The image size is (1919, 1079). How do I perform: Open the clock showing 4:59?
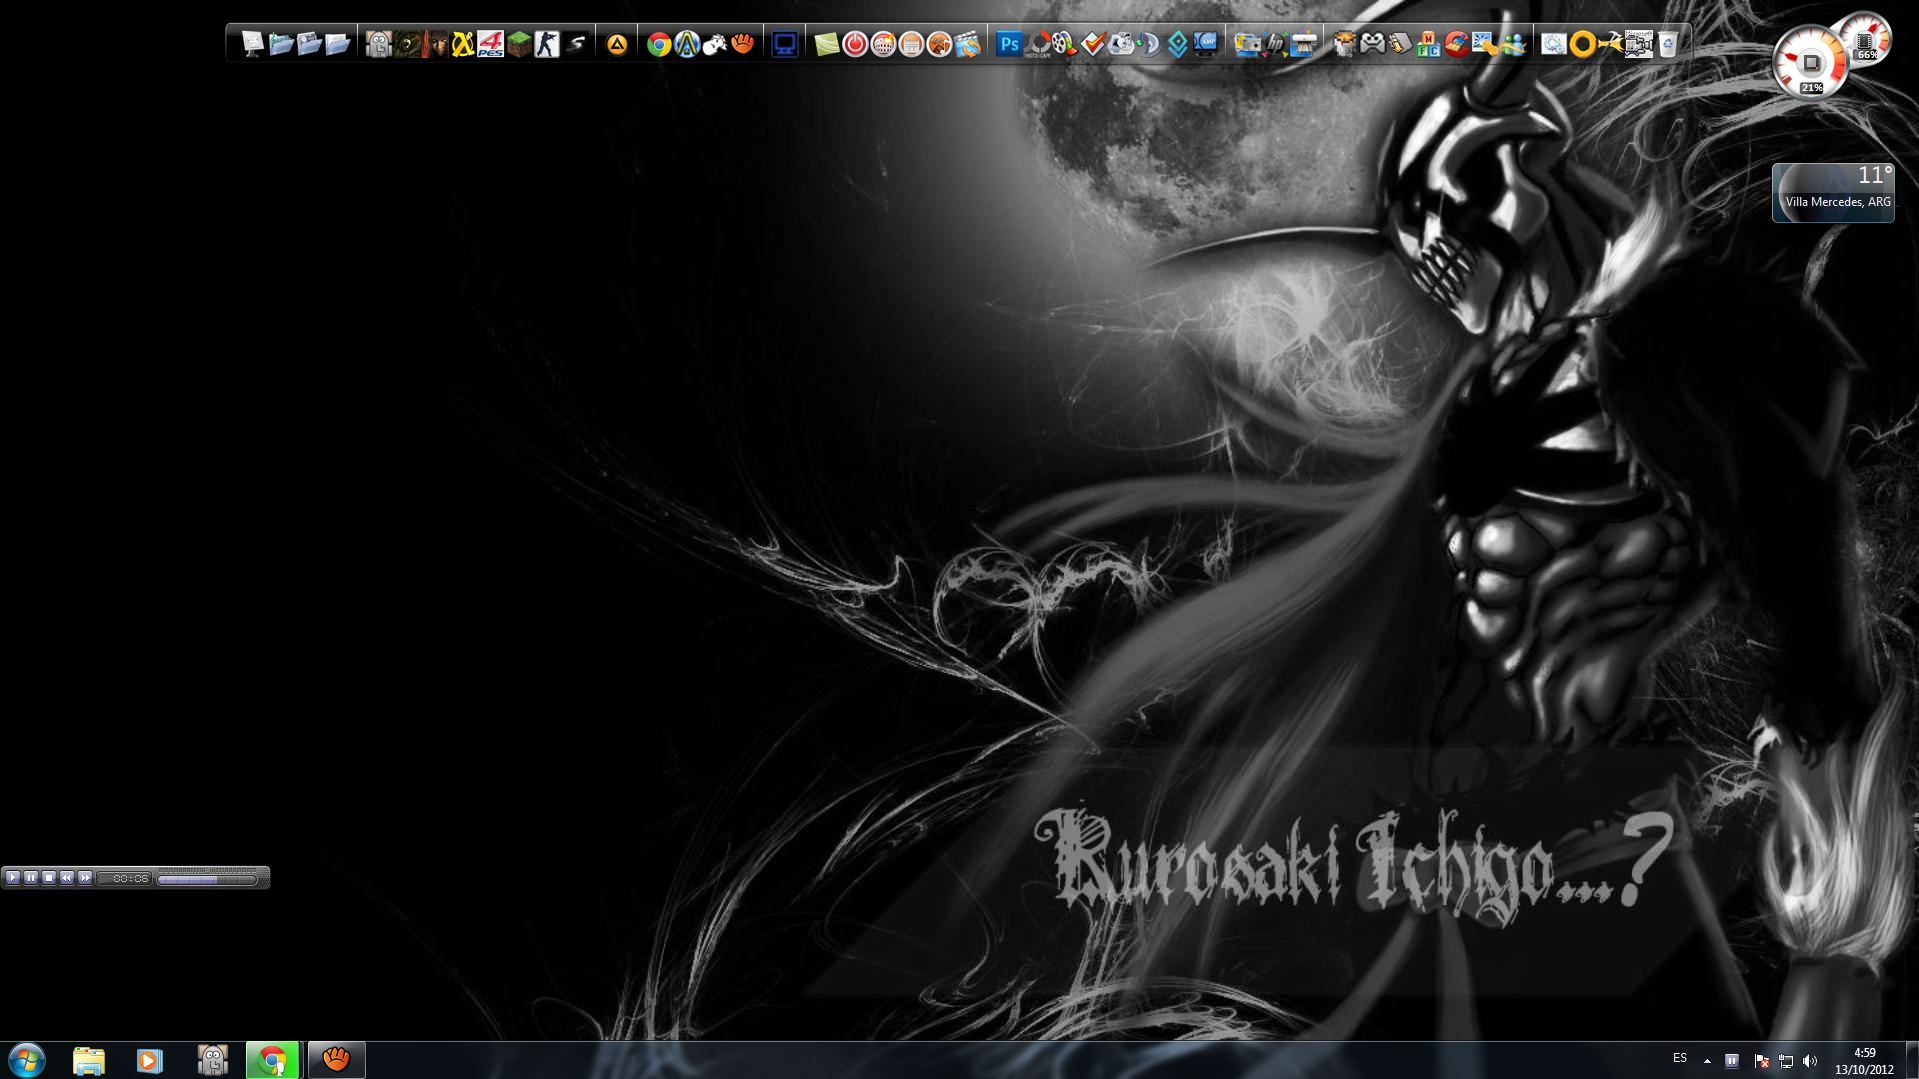(x=1864, y=1061)
